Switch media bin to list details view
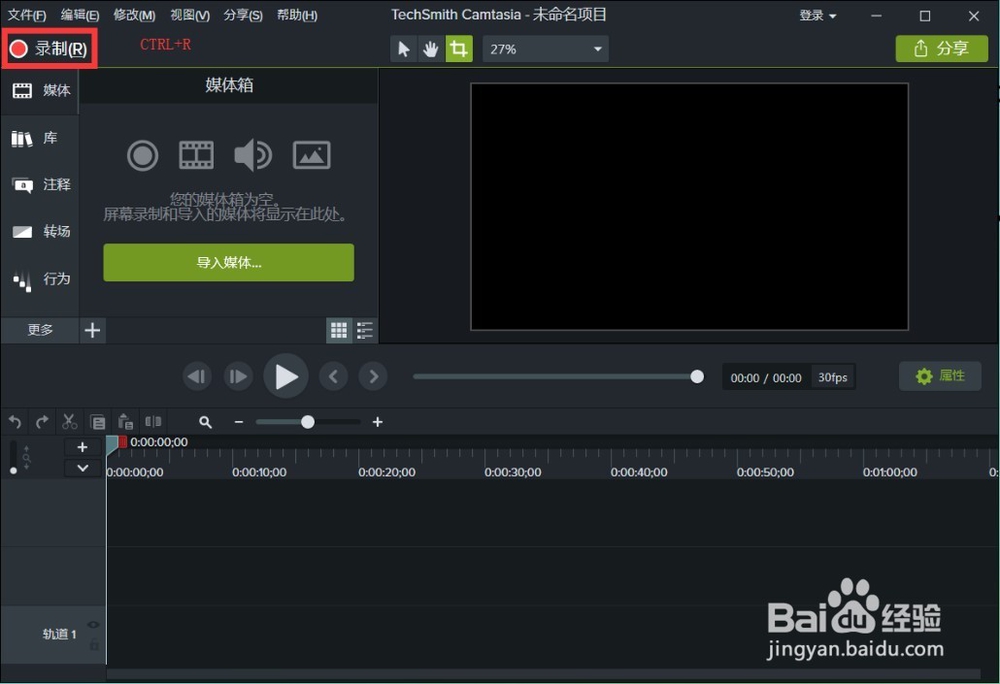This screenshot has width=1000, height=684. click(365, 330)
